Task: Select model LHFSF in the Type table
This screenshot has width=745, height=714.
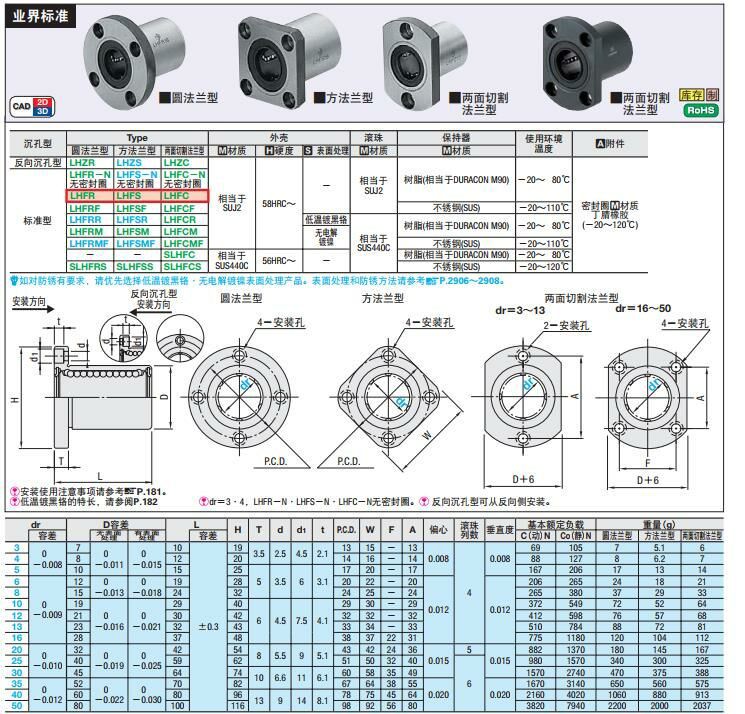Action: coord(131,209)
